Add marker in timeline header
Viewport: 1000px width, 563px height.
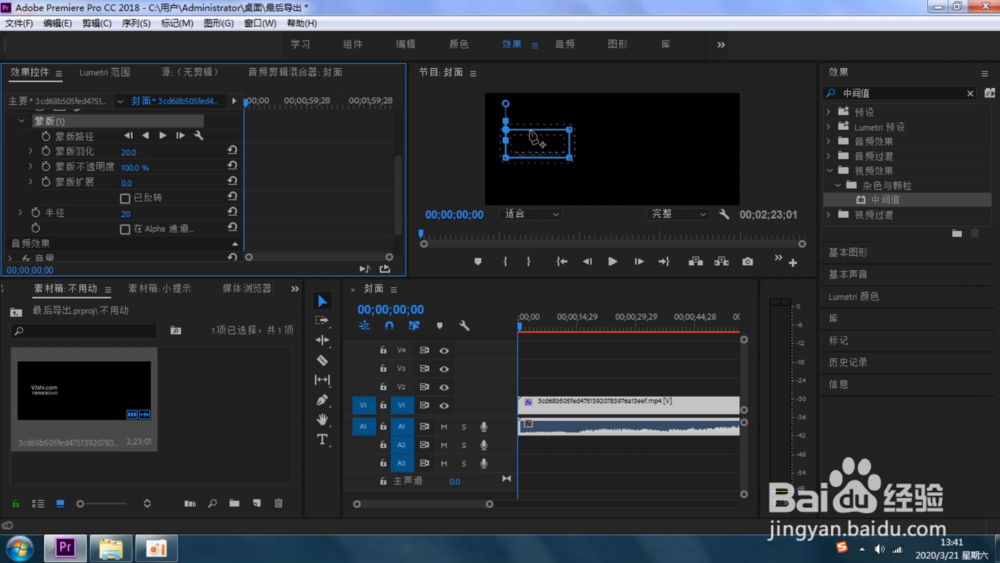[439, 326]
